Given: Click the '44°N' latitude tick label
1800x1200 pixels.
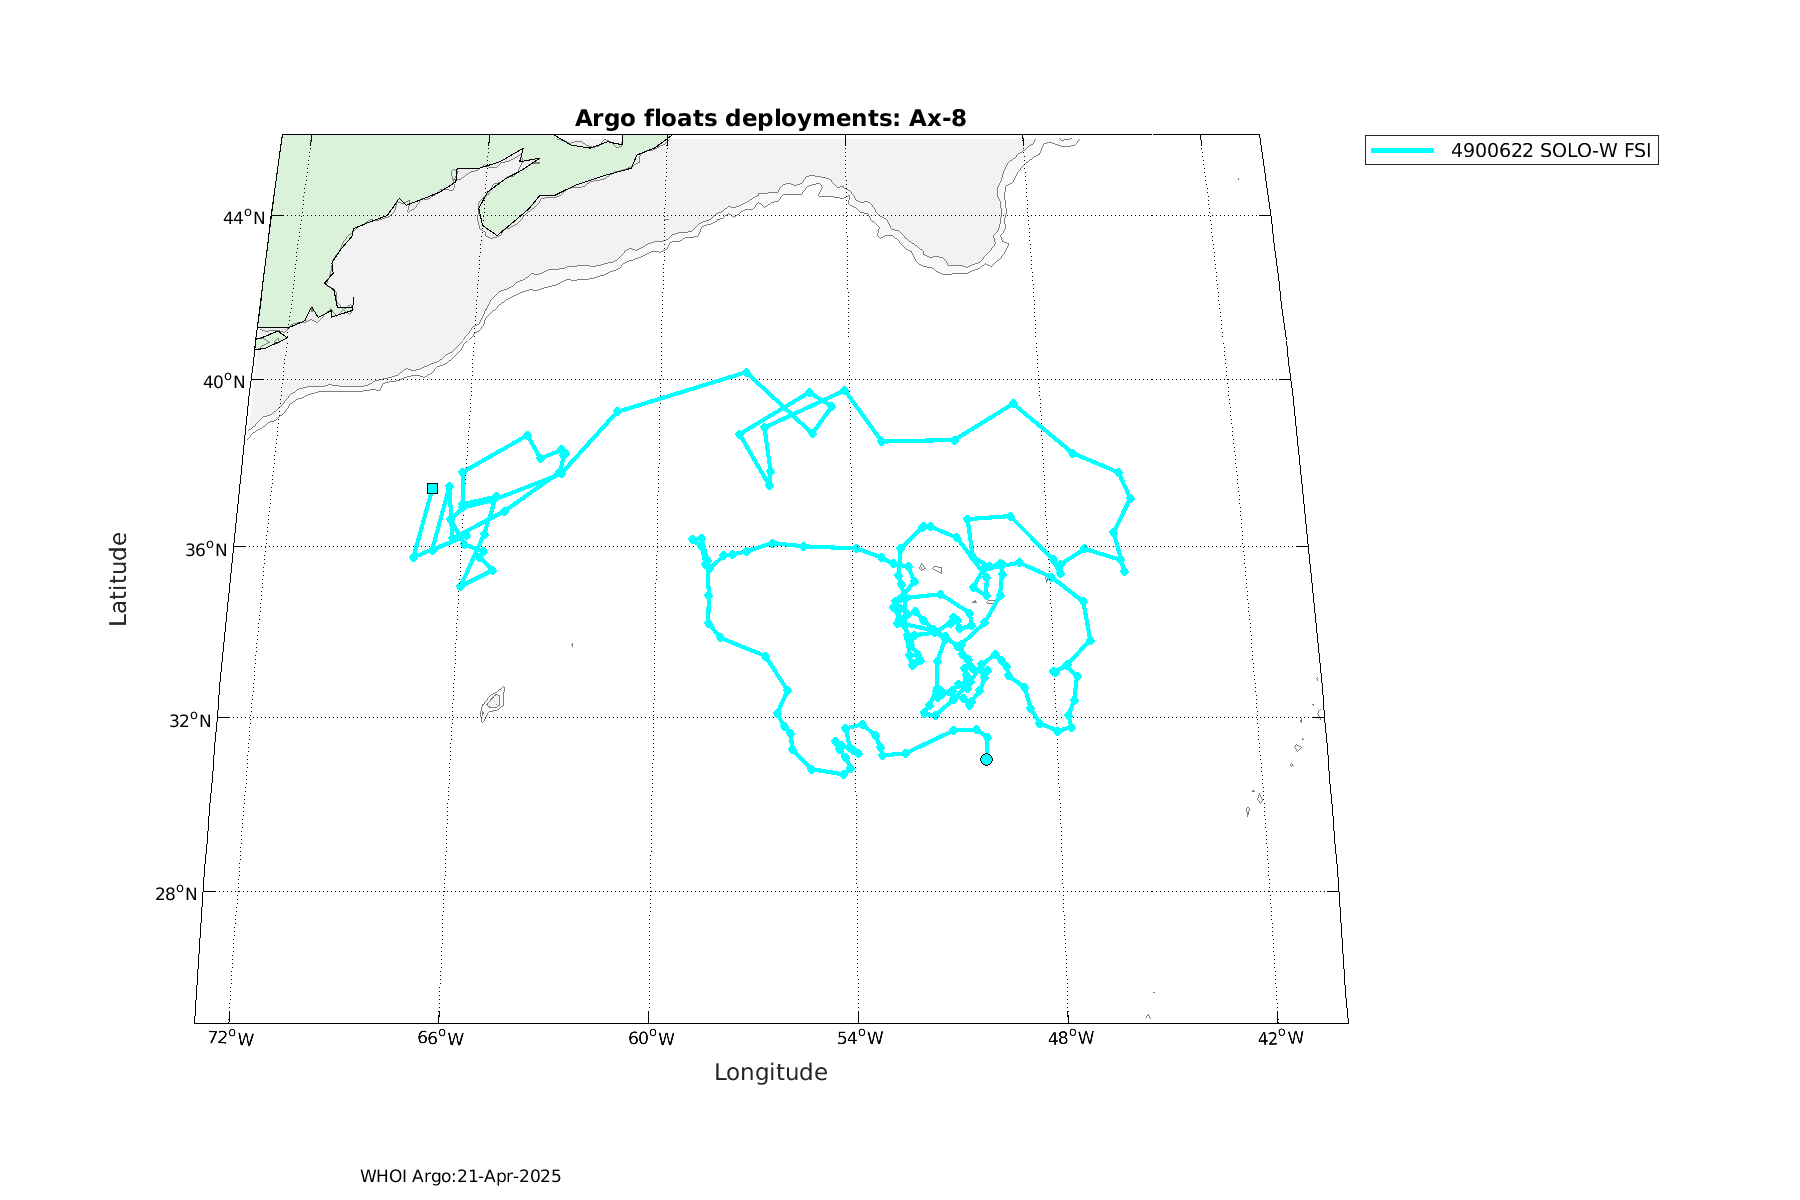Looking at the screenshot, I should 244,217.
